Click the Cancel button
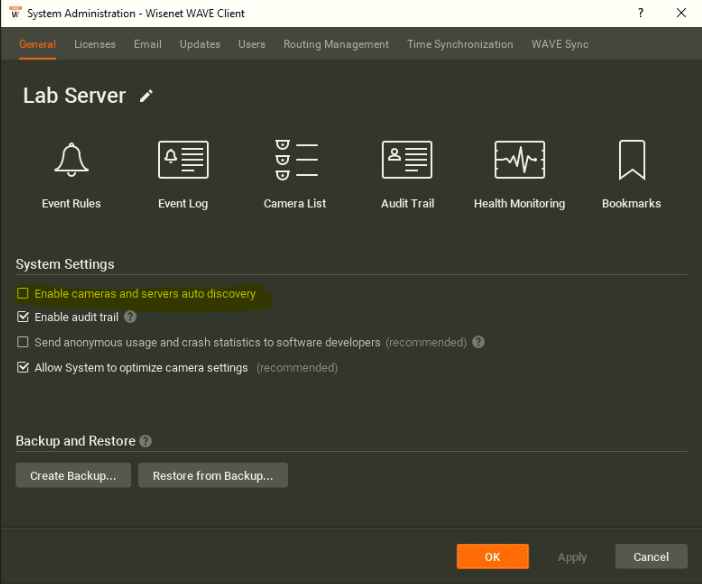Screen dimensions: 702x584 [651, 557]
